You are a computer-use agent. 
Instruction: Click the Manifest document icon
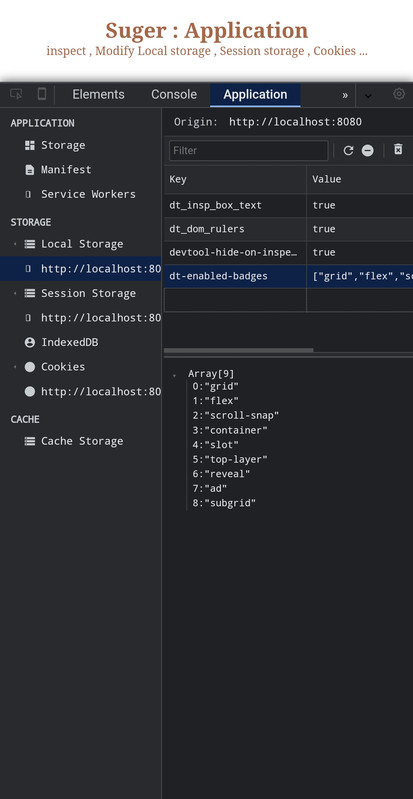30,170
